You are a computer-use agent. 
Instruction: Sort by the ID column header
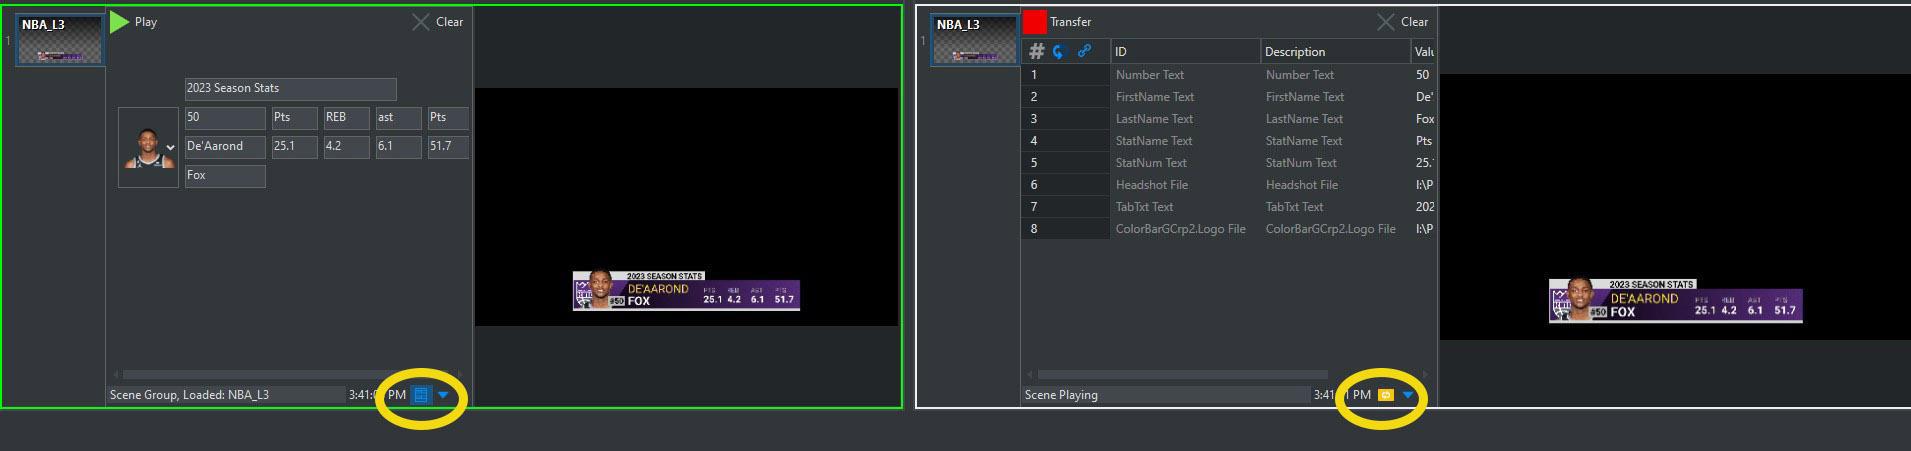click(x=1184, y=51)
